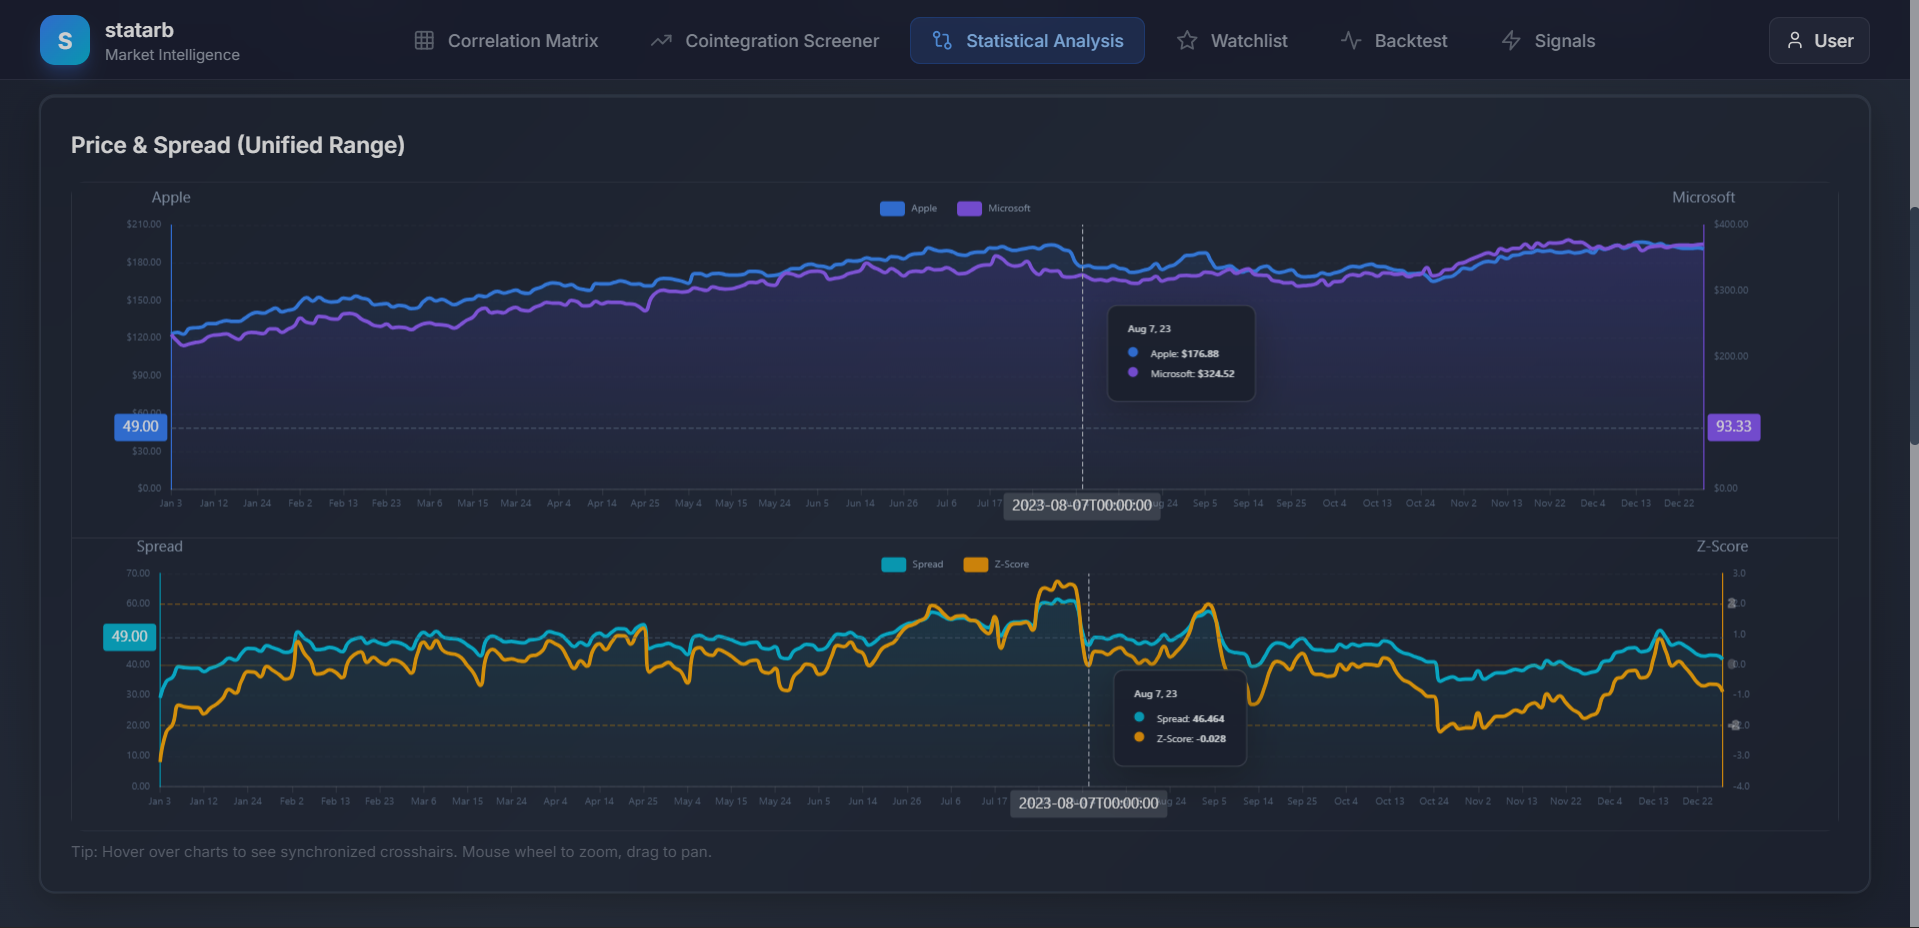Open the Correlation Matrix page
The height and width of the screenshot is (928, 1919).
506,40
